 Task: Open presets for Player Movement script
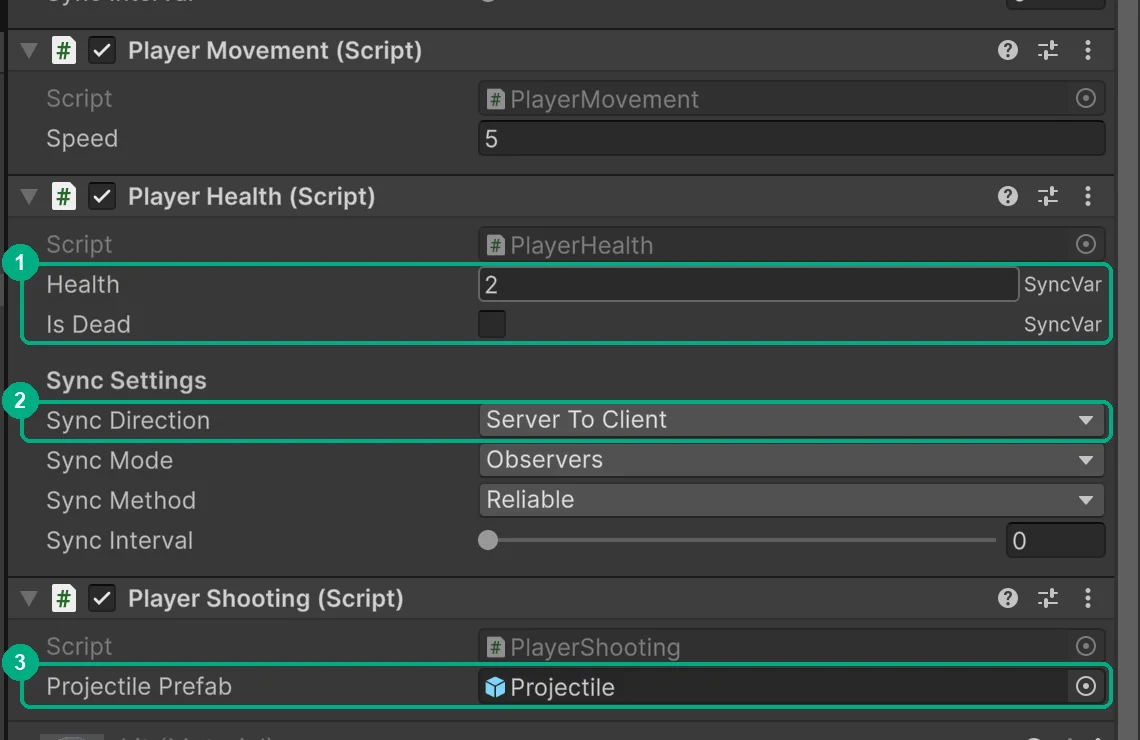[x=1048, y=50]
